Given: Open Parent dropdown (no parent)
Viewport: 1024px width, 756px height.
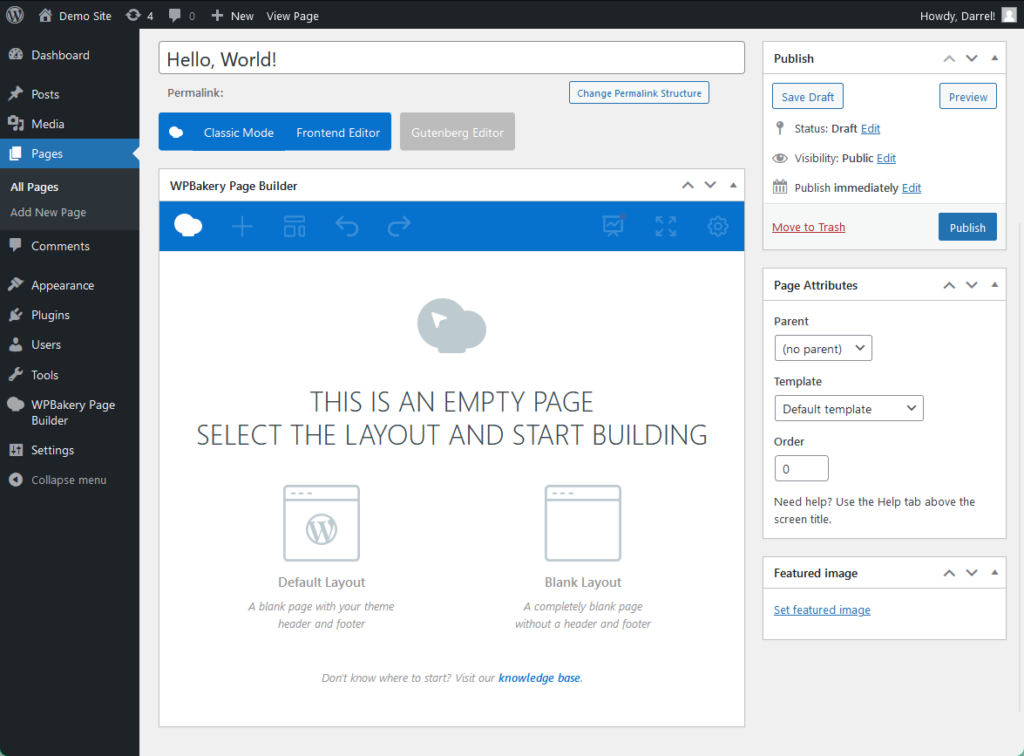Looking at the screenshot, I should pyautogui.click(x=823, y=348).
